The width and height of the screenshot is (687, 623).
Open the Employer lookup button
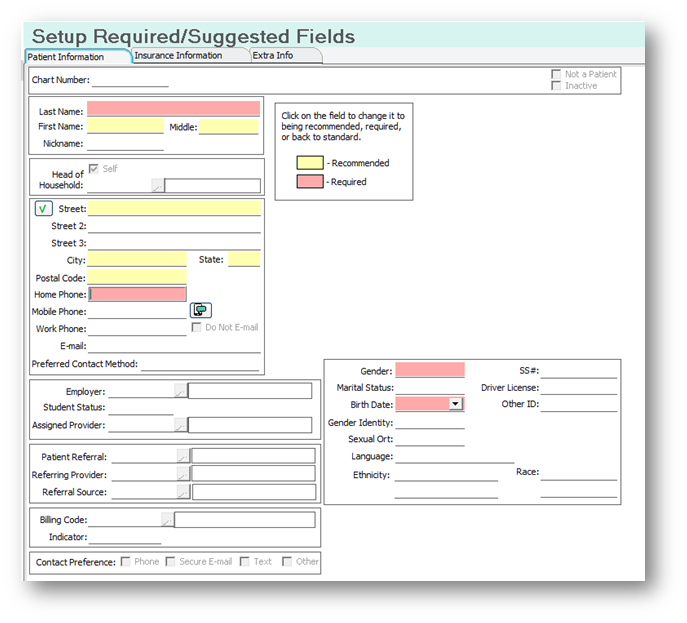point(181,391)
